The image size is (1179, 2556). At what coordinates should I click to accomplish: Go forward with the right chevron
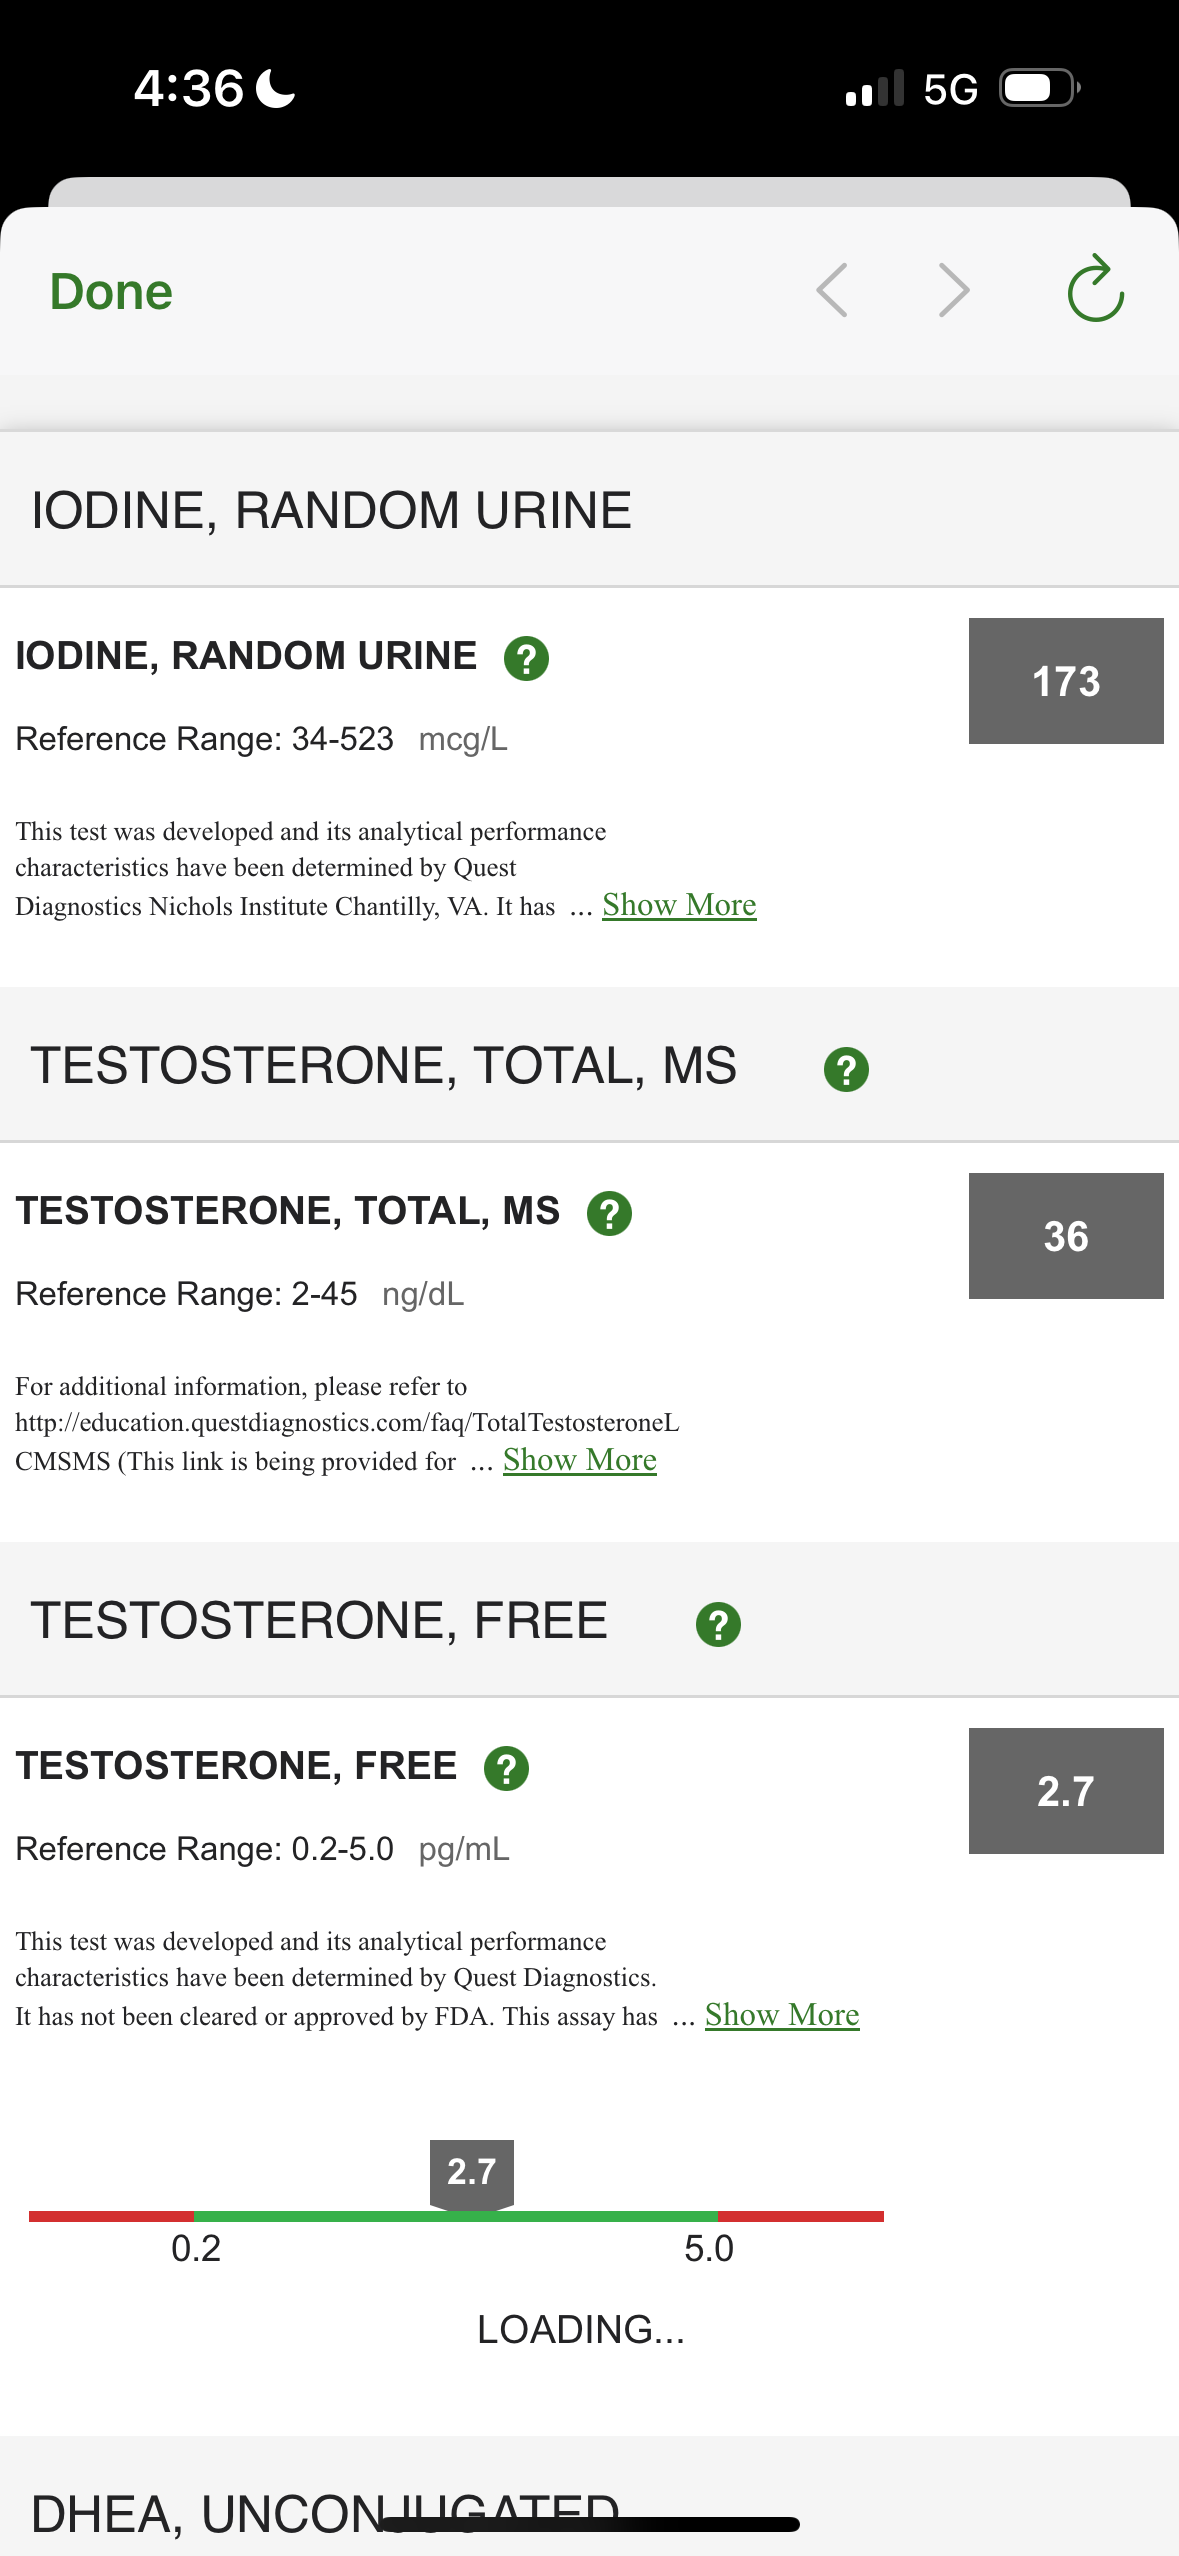pos(954,291)
